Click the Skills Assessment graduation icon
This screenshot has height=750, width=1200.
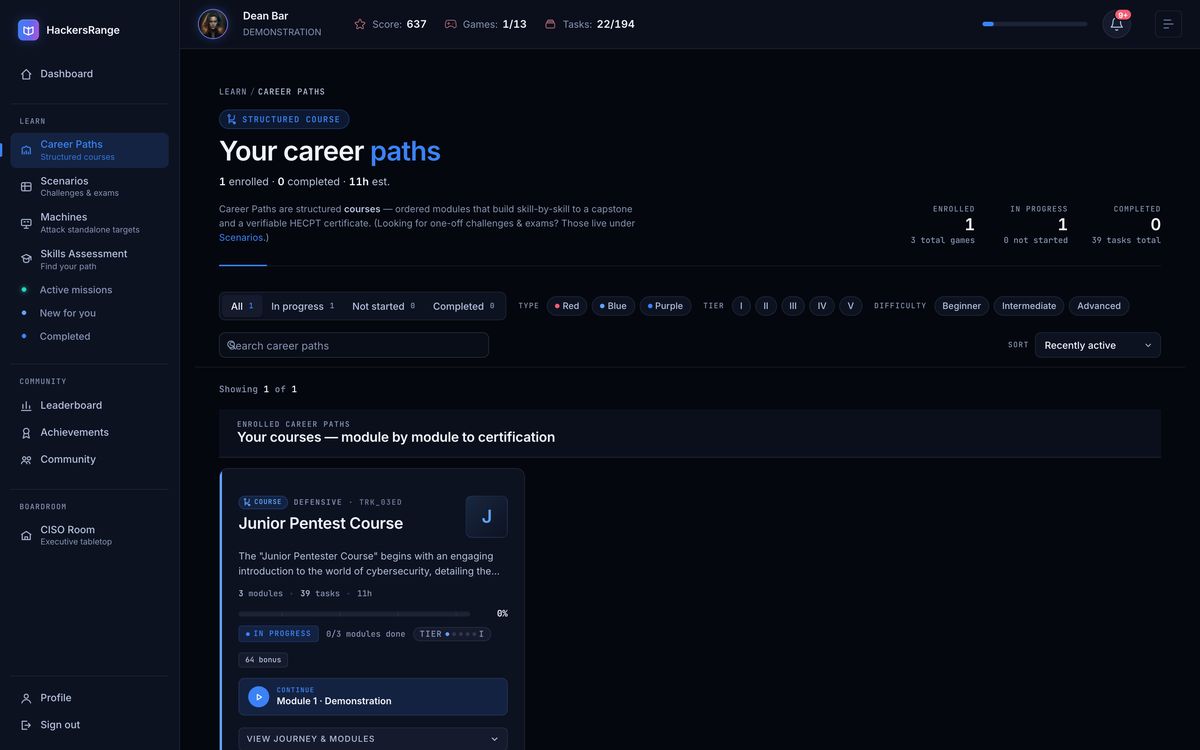click(x=26, y=259)
